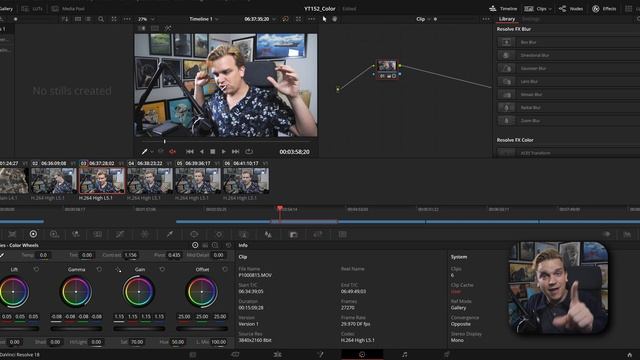
Task: Play reverse in the viewer transport
Action: tap(202, 151)
